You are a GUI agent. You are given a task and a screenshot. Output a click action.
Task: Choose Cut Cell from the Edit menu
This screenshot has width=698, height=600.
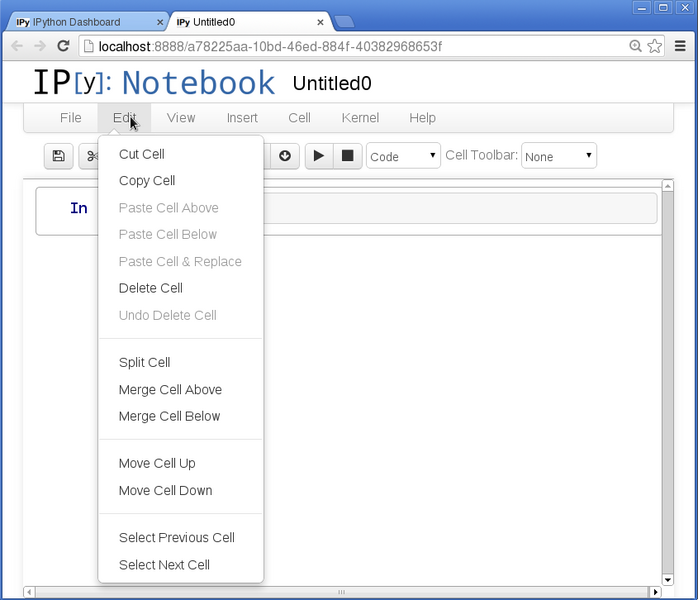click(x=181, y=154)
